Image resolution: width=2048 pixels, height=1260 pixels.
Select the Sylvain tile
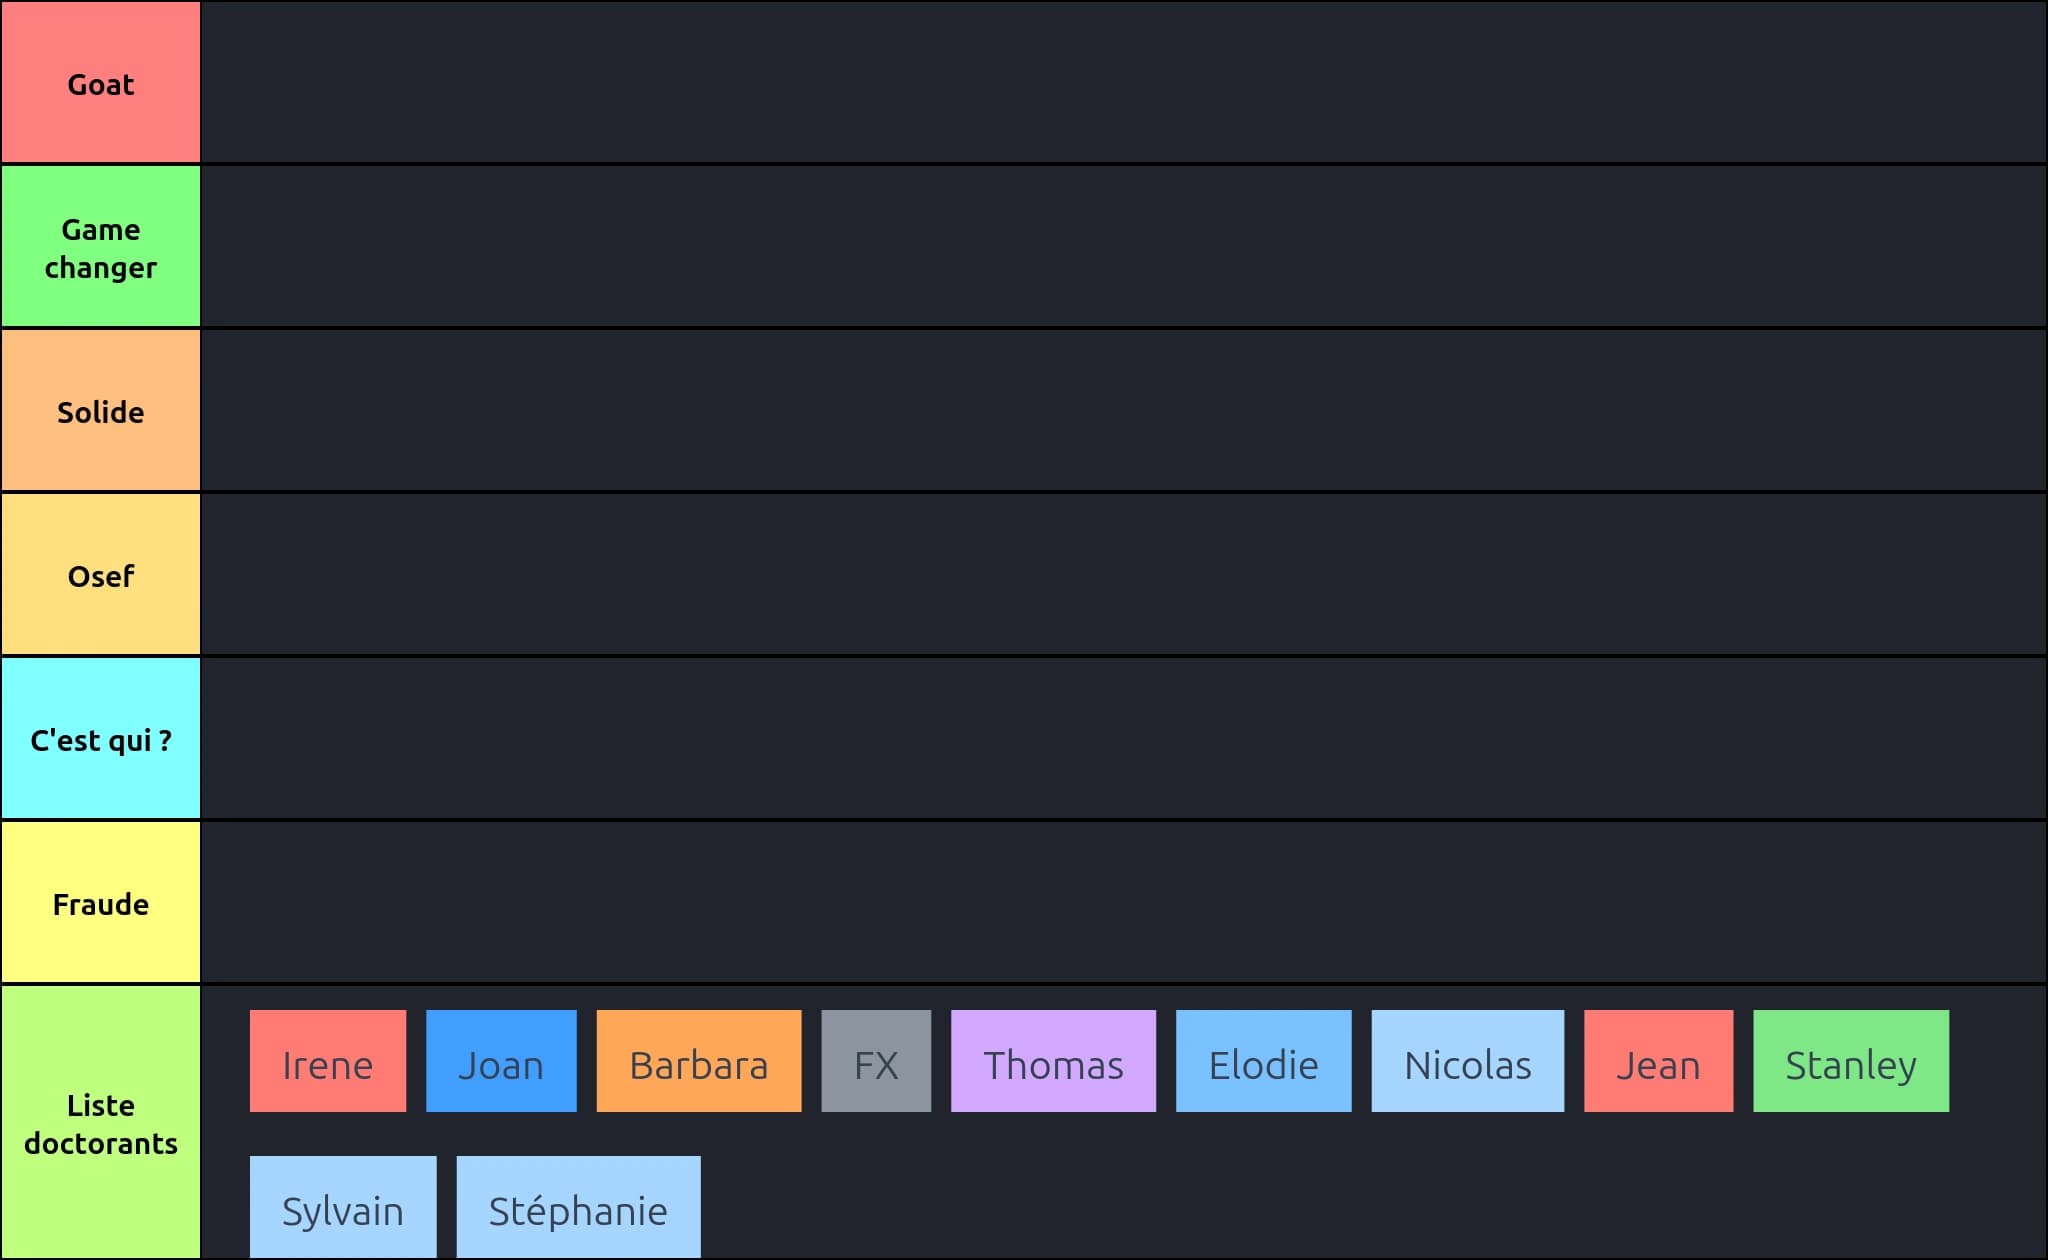pyautogui.click(x=343, y=1207)
